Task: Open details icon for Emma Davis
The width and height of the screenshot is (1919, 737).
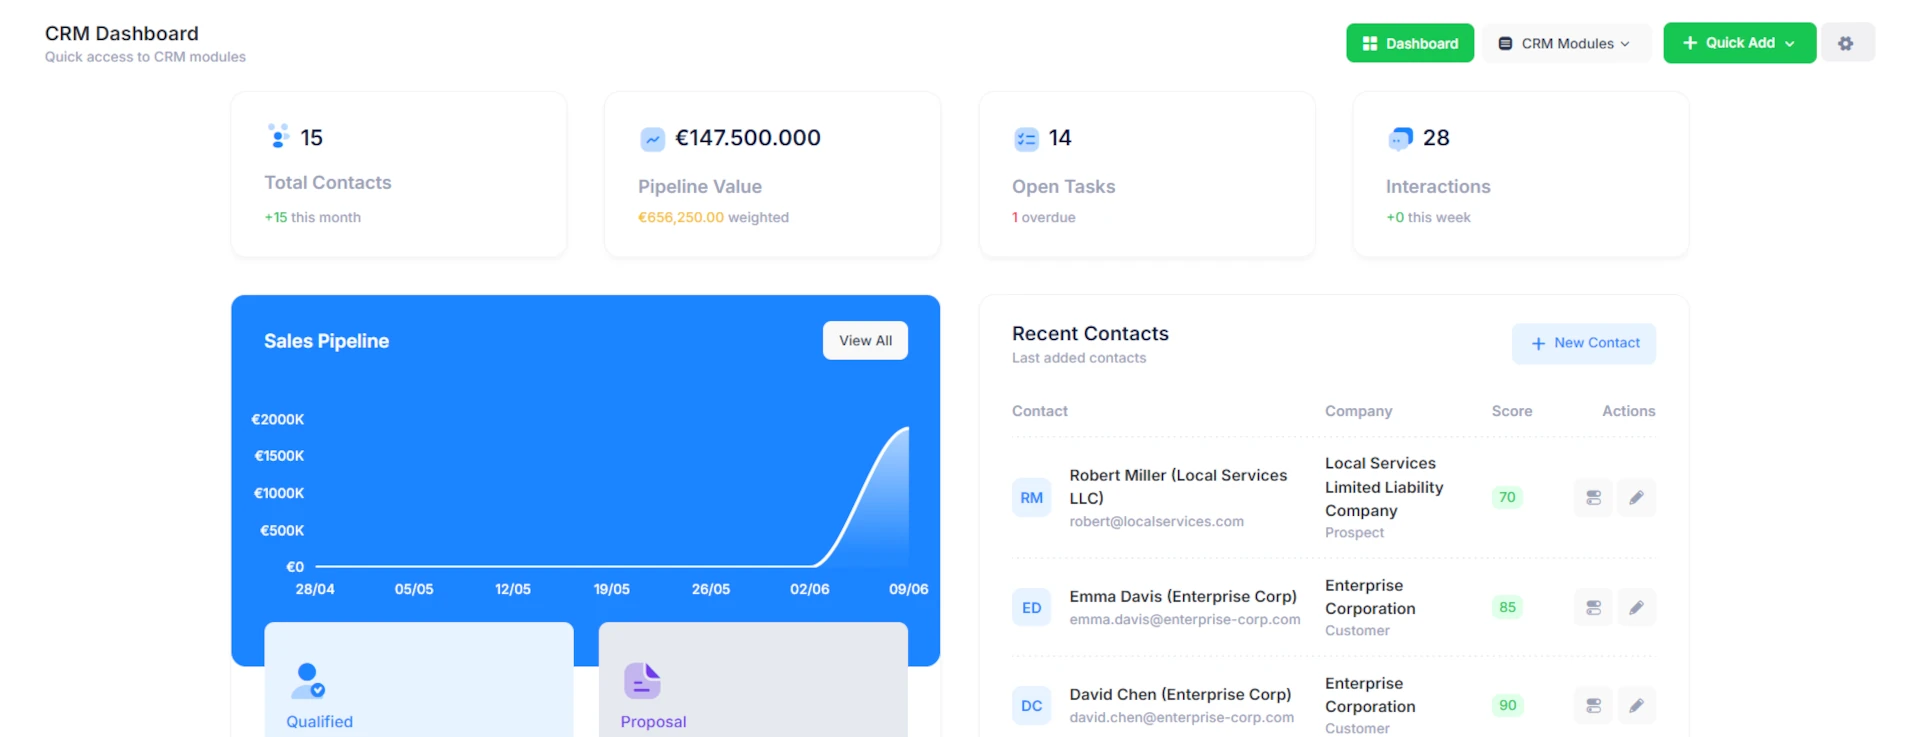Action: (1593, 607)
